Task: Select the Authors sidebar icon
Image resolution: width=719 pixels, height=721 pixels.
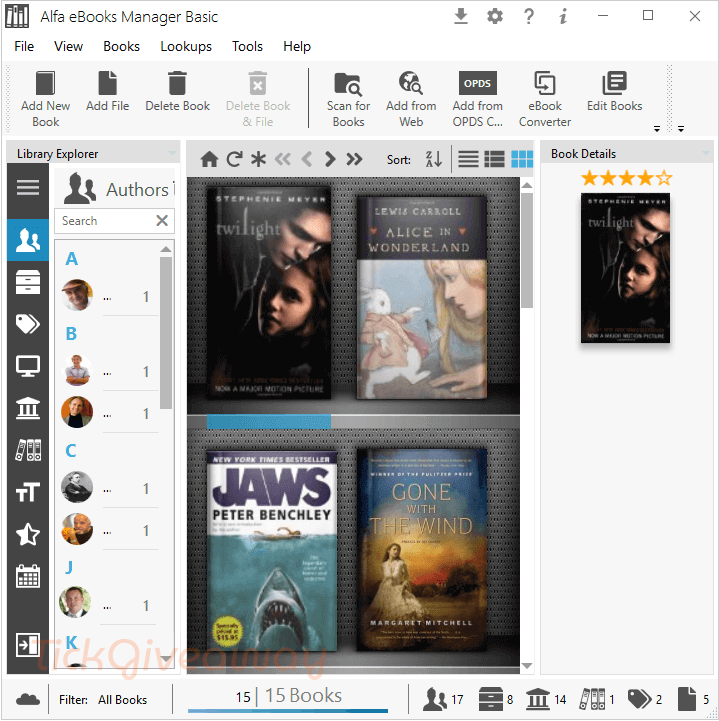Action: 28,240
